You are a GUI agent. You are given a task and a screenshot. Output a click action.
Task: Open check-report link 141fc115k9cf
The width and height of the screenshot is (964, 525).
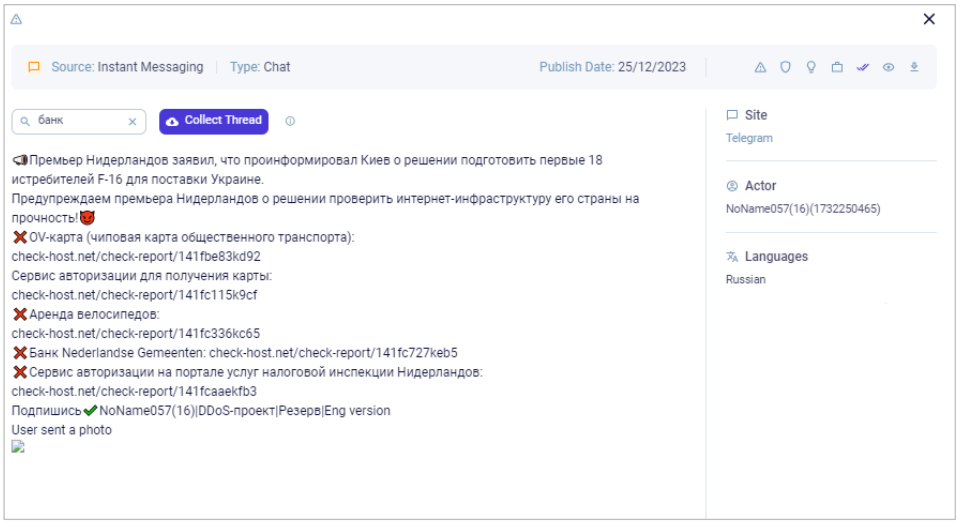coord(134,295)
